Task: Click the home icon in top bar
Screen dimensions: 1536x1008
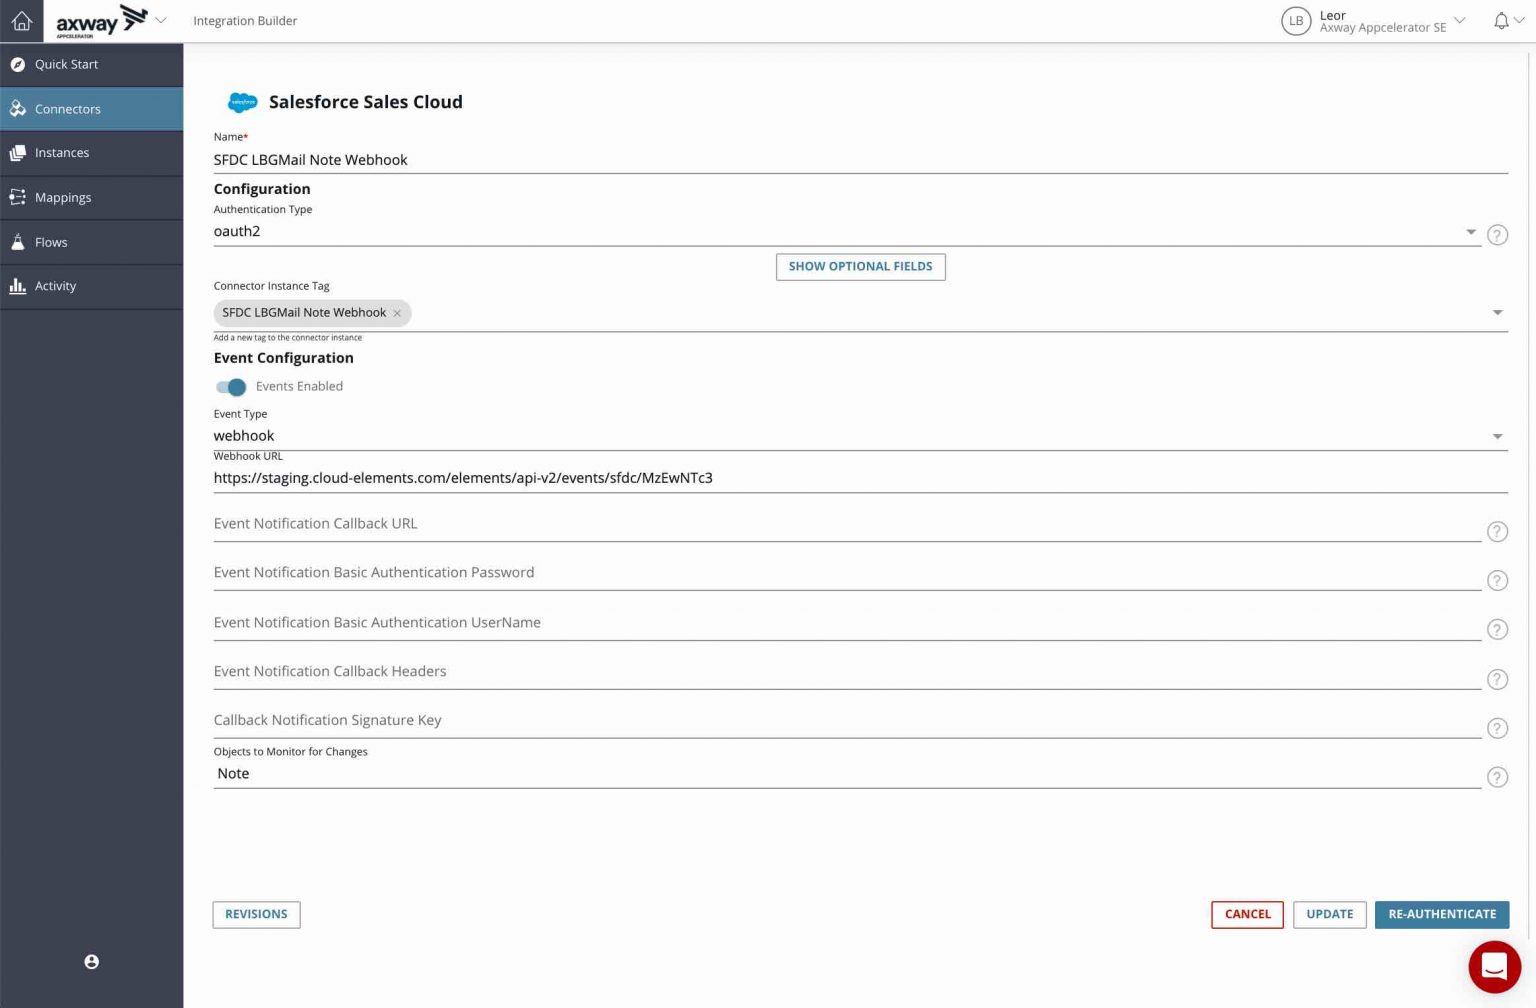Action: tap(21, 21)
